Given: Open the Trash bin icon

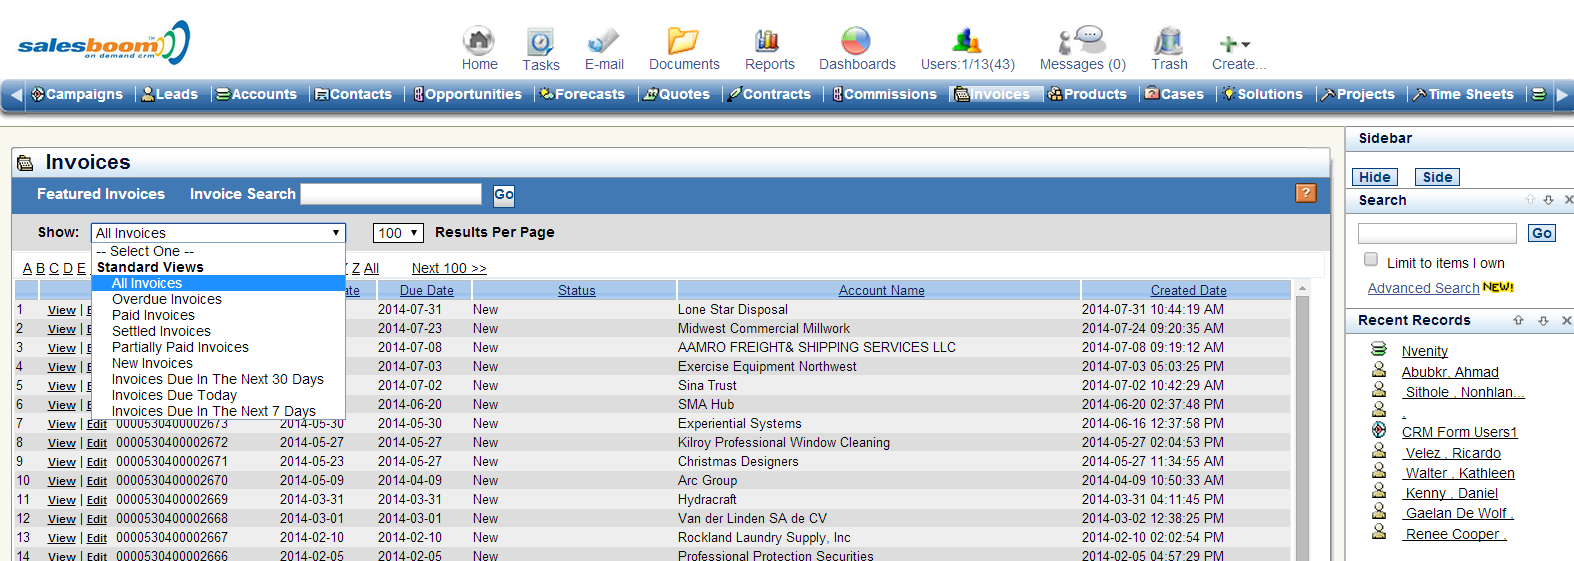Looking at the screenshot, I should click(x=1168, y=41).
